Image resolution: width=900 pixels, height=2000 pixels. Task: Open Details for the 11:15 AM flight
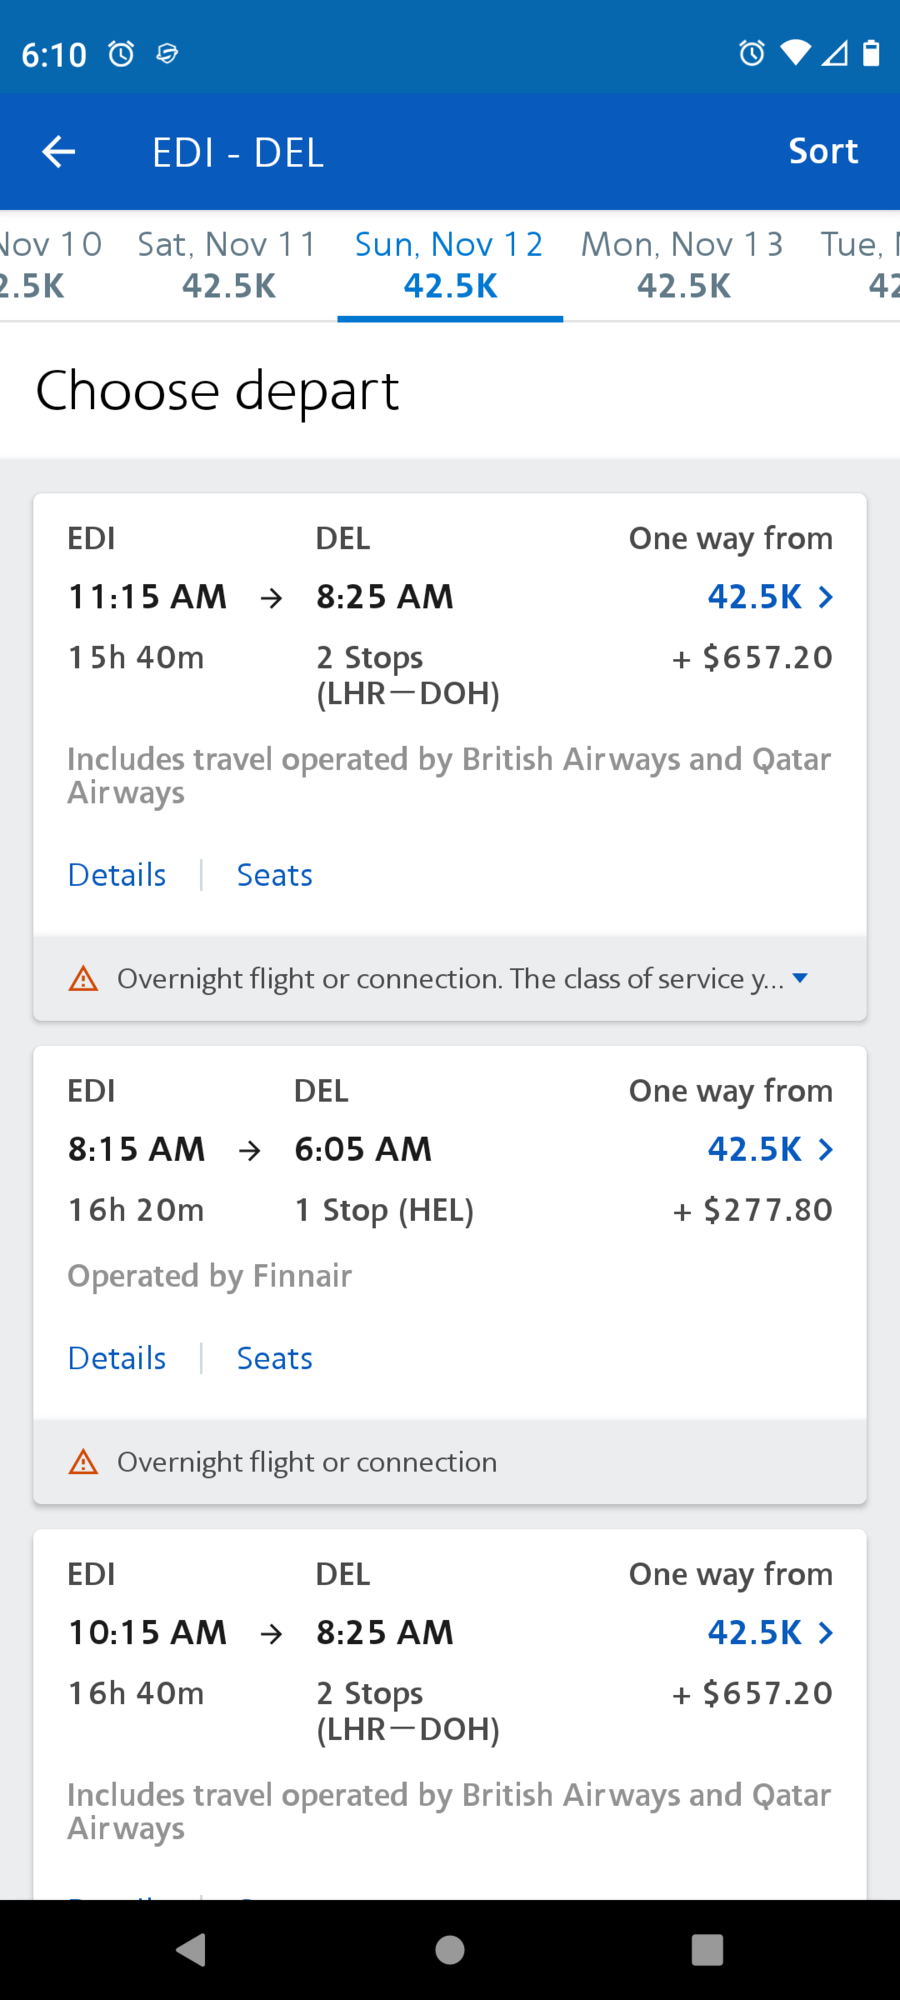click(x=117, y=875)
